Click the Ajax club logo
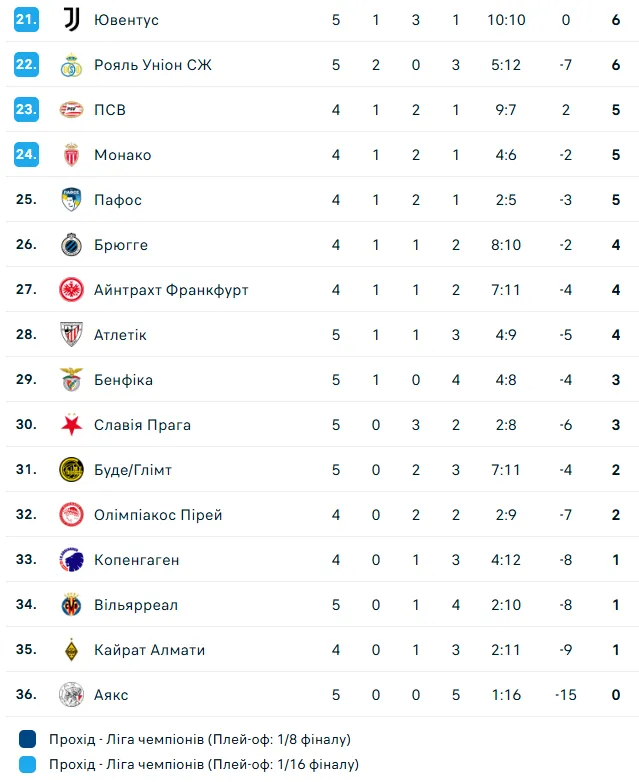 pyautogui.click(x=71, y=695)
